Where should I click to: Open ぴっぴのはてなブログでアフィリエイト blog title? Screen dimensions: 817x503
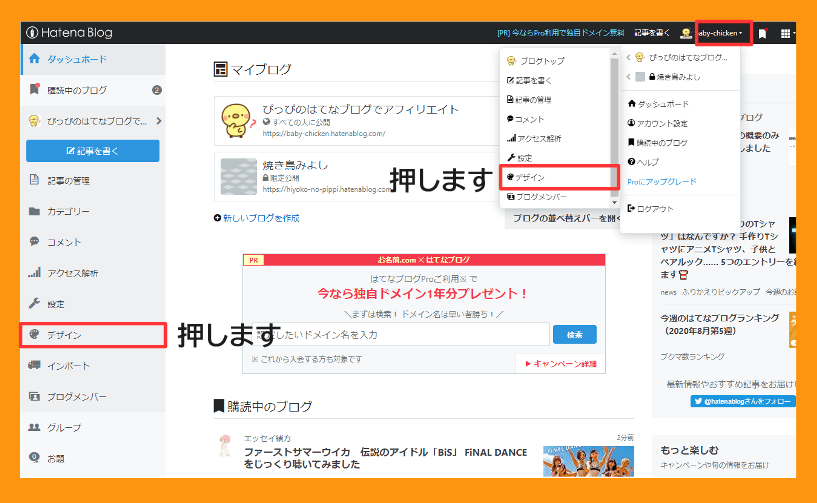point(361,109)
